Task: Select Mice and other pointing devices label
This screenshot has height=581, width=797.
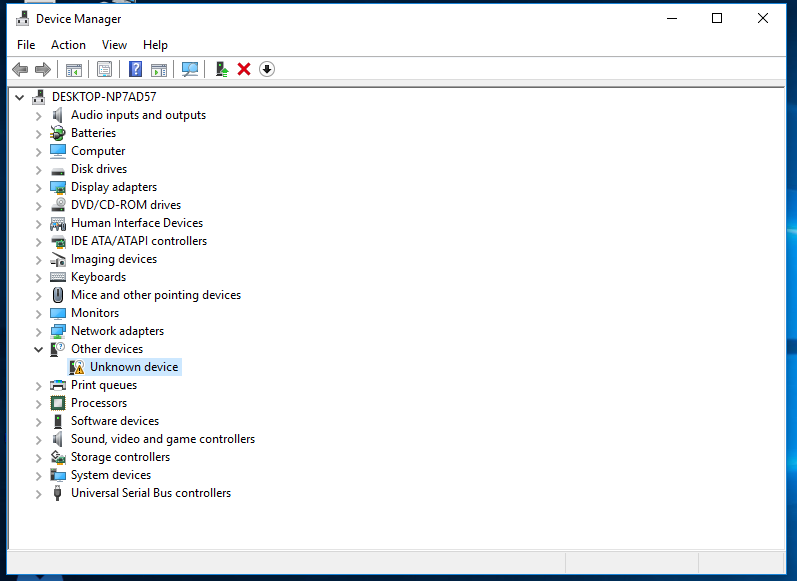Action: coord(156,295)
